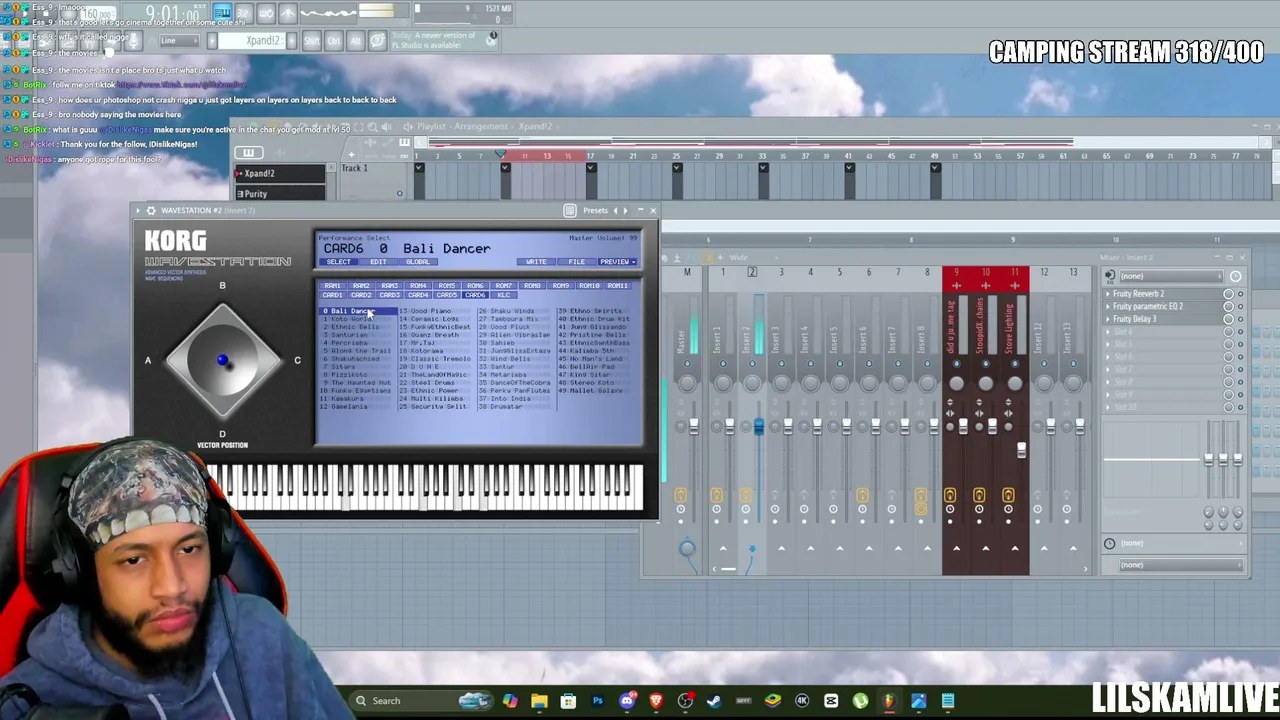Toggle mute LED on the Stove Lighting track
1280x720 pixels.
(x=1014, y=365)
